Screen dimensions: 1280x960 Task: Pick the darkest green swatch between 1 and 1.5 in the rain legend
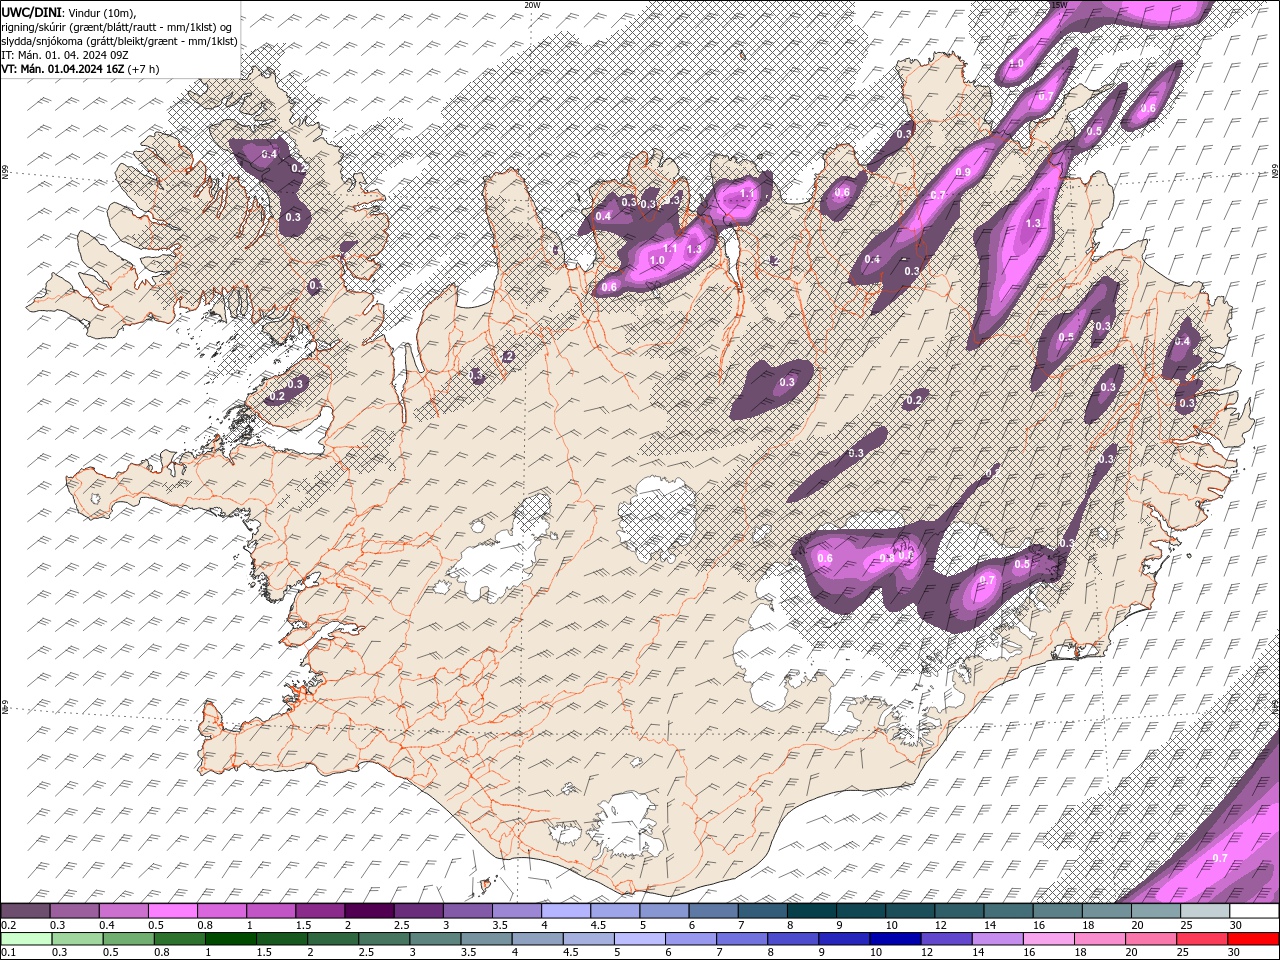tap(230, 939)
